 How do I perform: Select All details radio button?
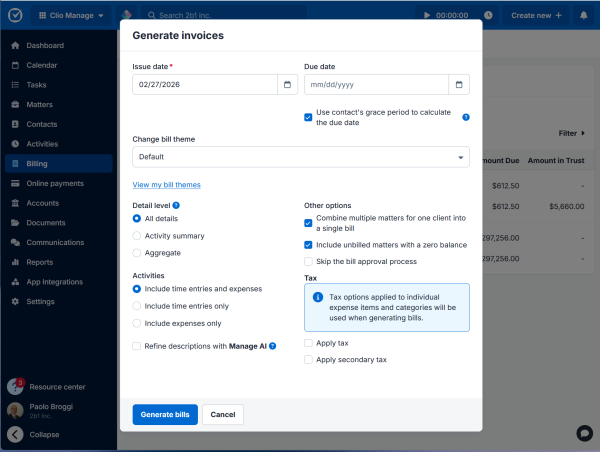[137, 219]
